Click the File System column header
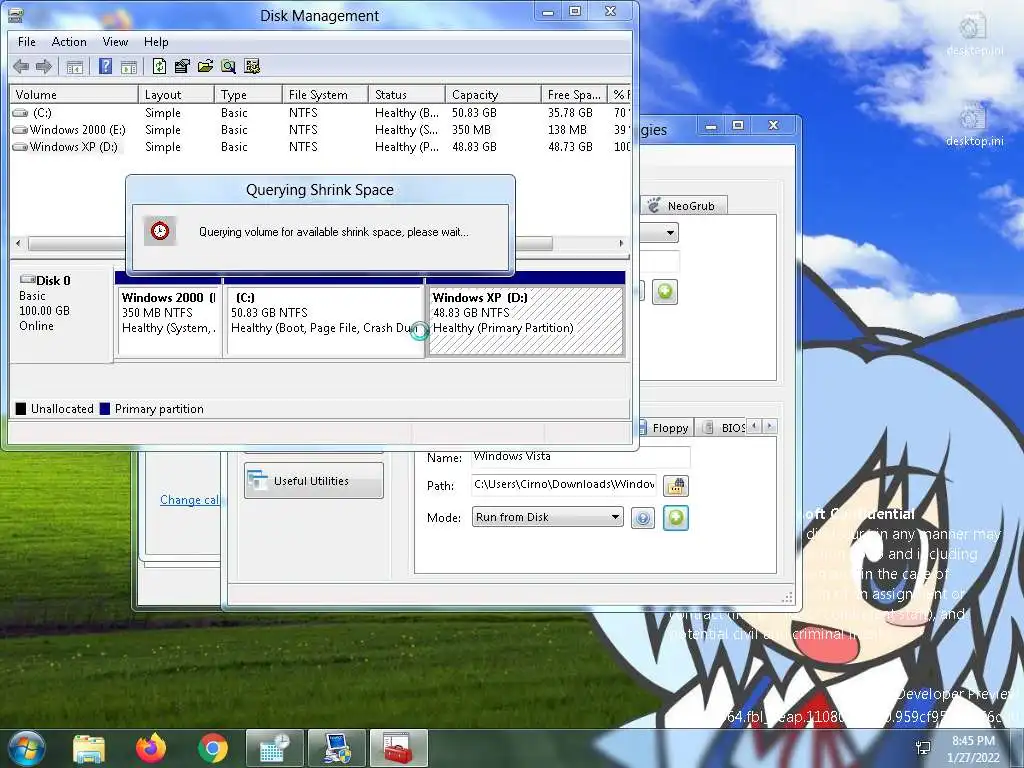This screenshot has width=1024, height=768. [x=325, y=95]
